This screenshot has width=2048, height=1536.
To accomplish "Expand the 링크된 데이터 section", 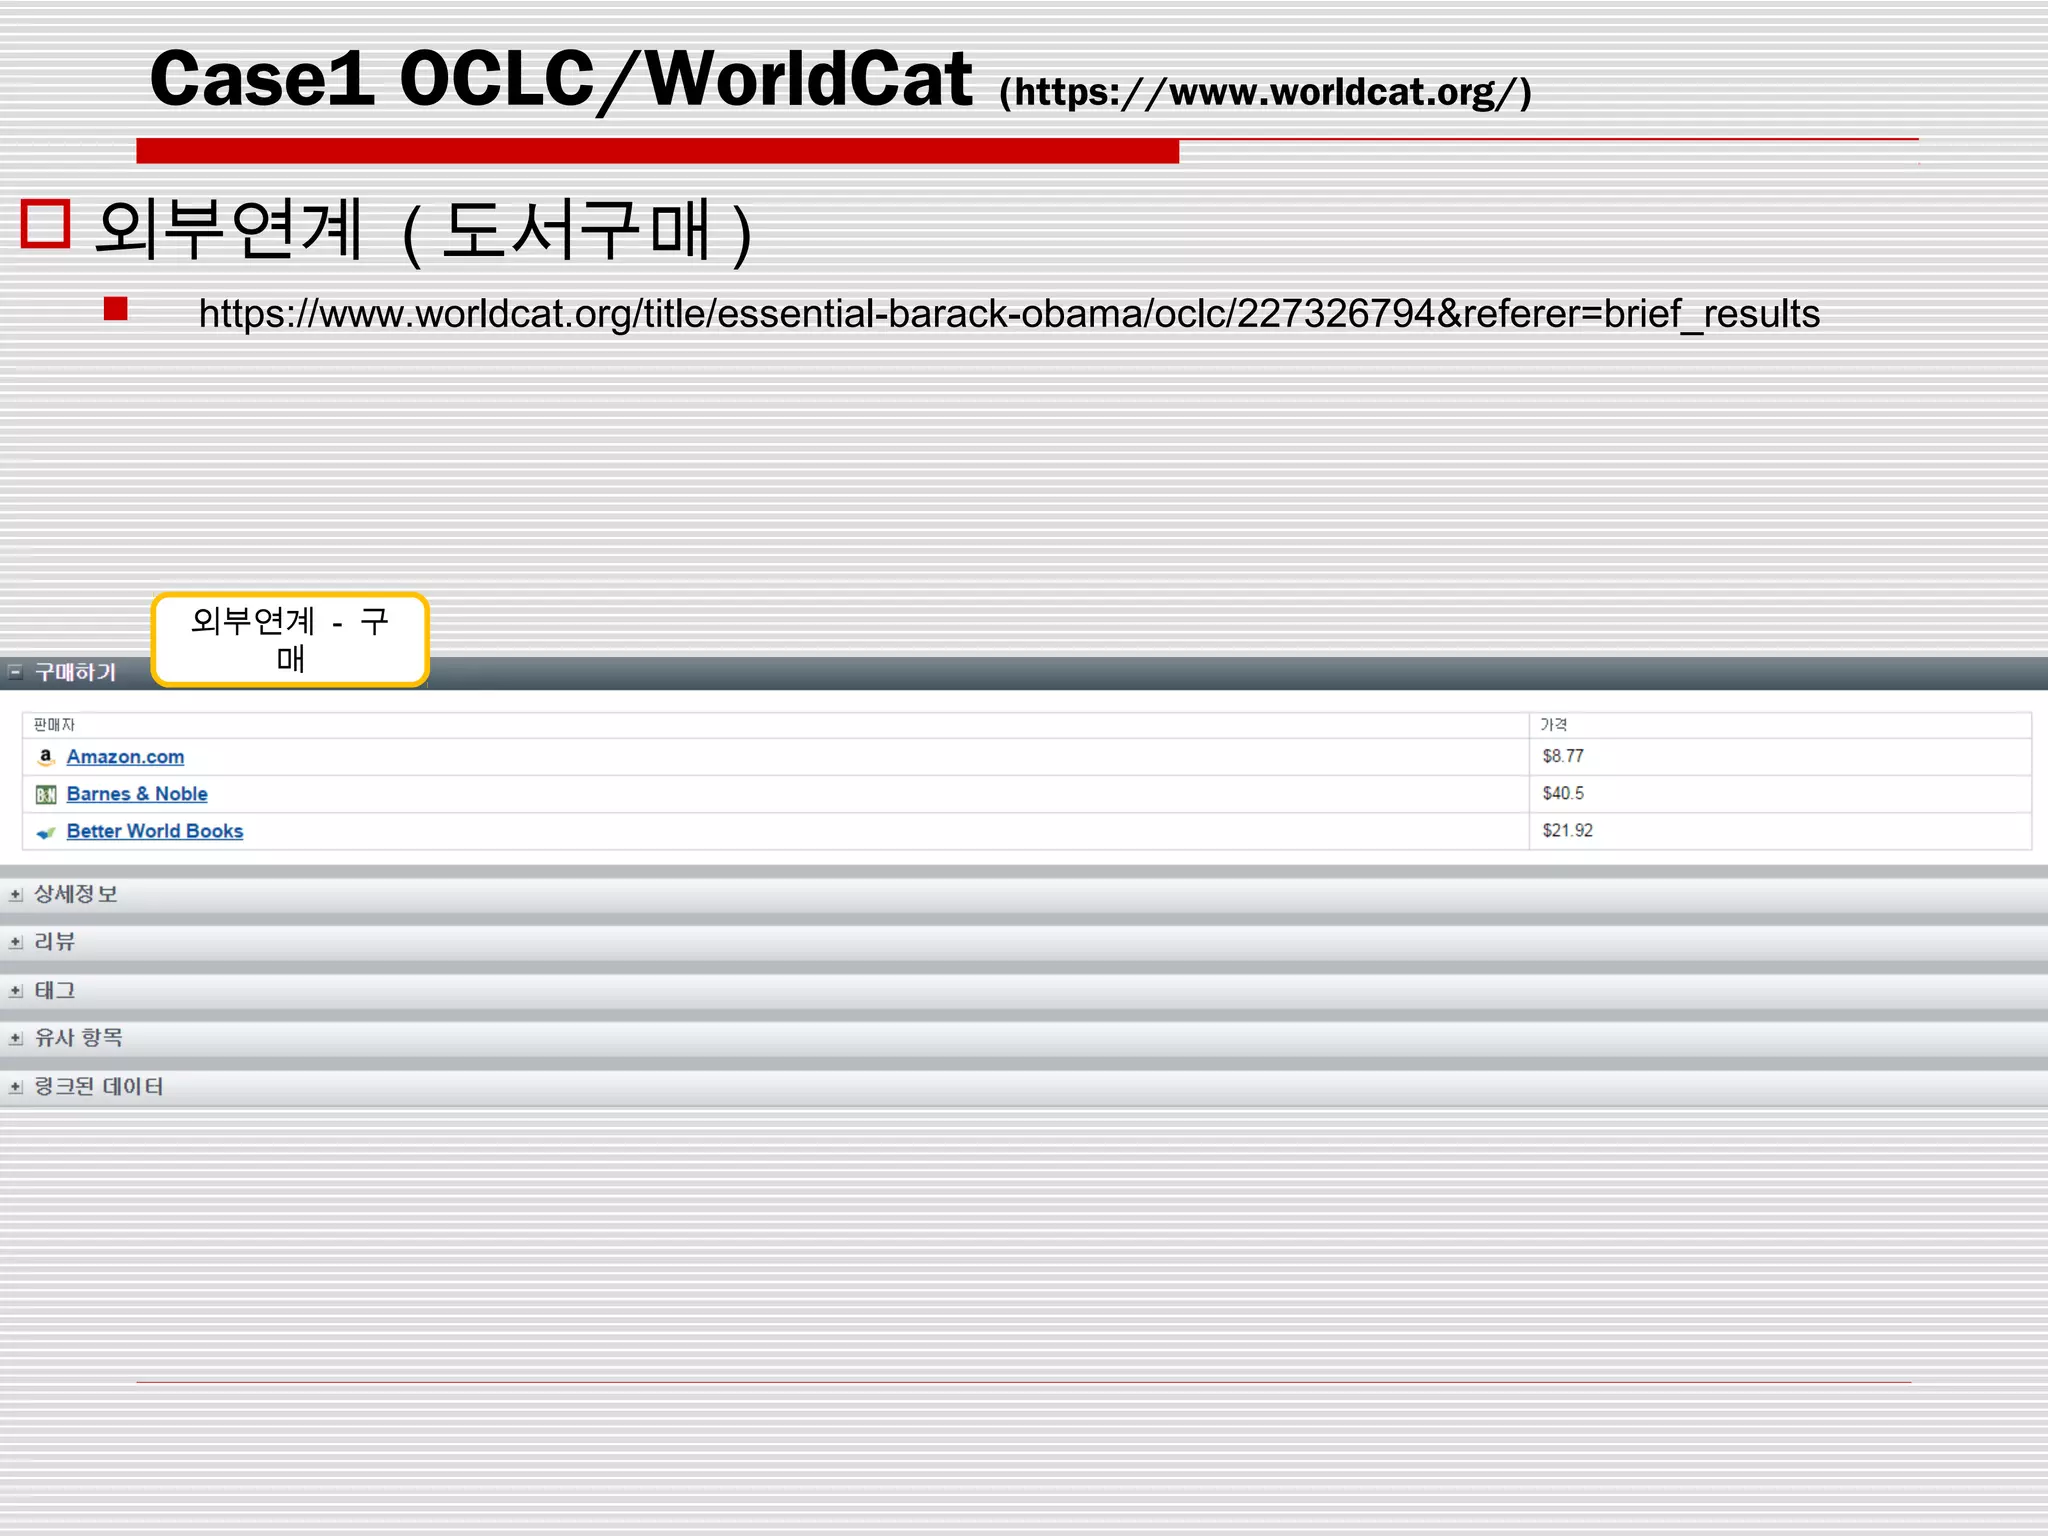I will (x=15, y=1087).
